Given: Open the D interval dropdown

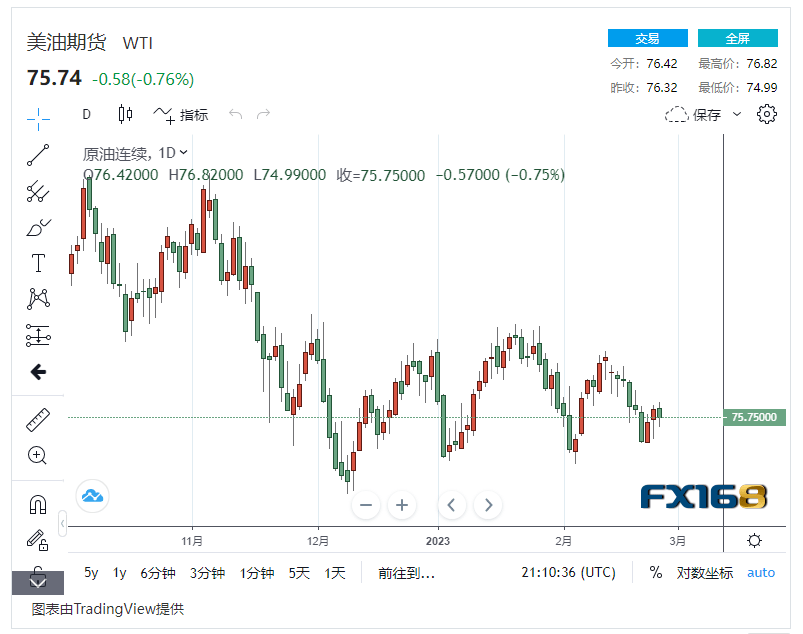Looking at the screenshot, I should click(86, 115).
